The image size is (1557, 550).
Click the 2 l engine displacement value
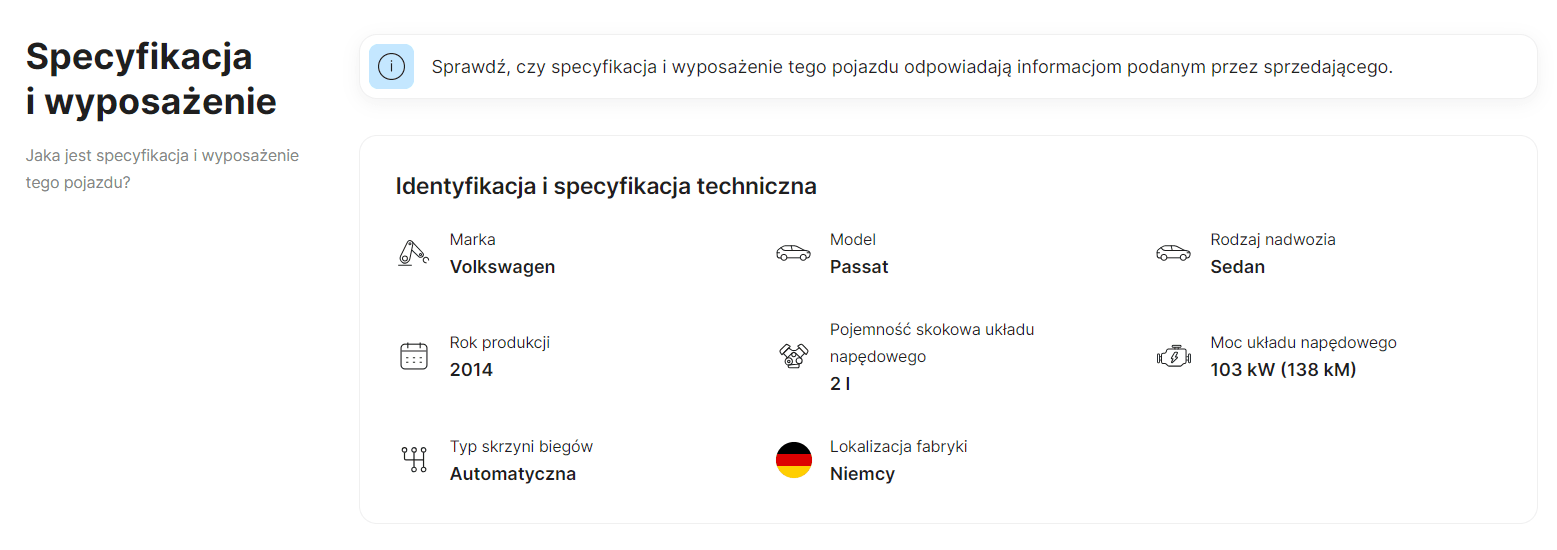pos(840,384)
